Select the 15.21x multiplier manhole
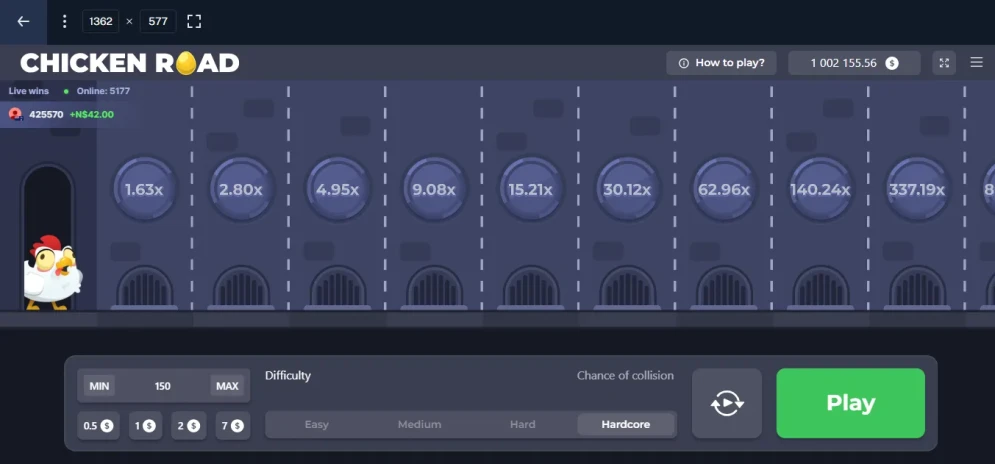995x464 pixels. pos(531,189)
